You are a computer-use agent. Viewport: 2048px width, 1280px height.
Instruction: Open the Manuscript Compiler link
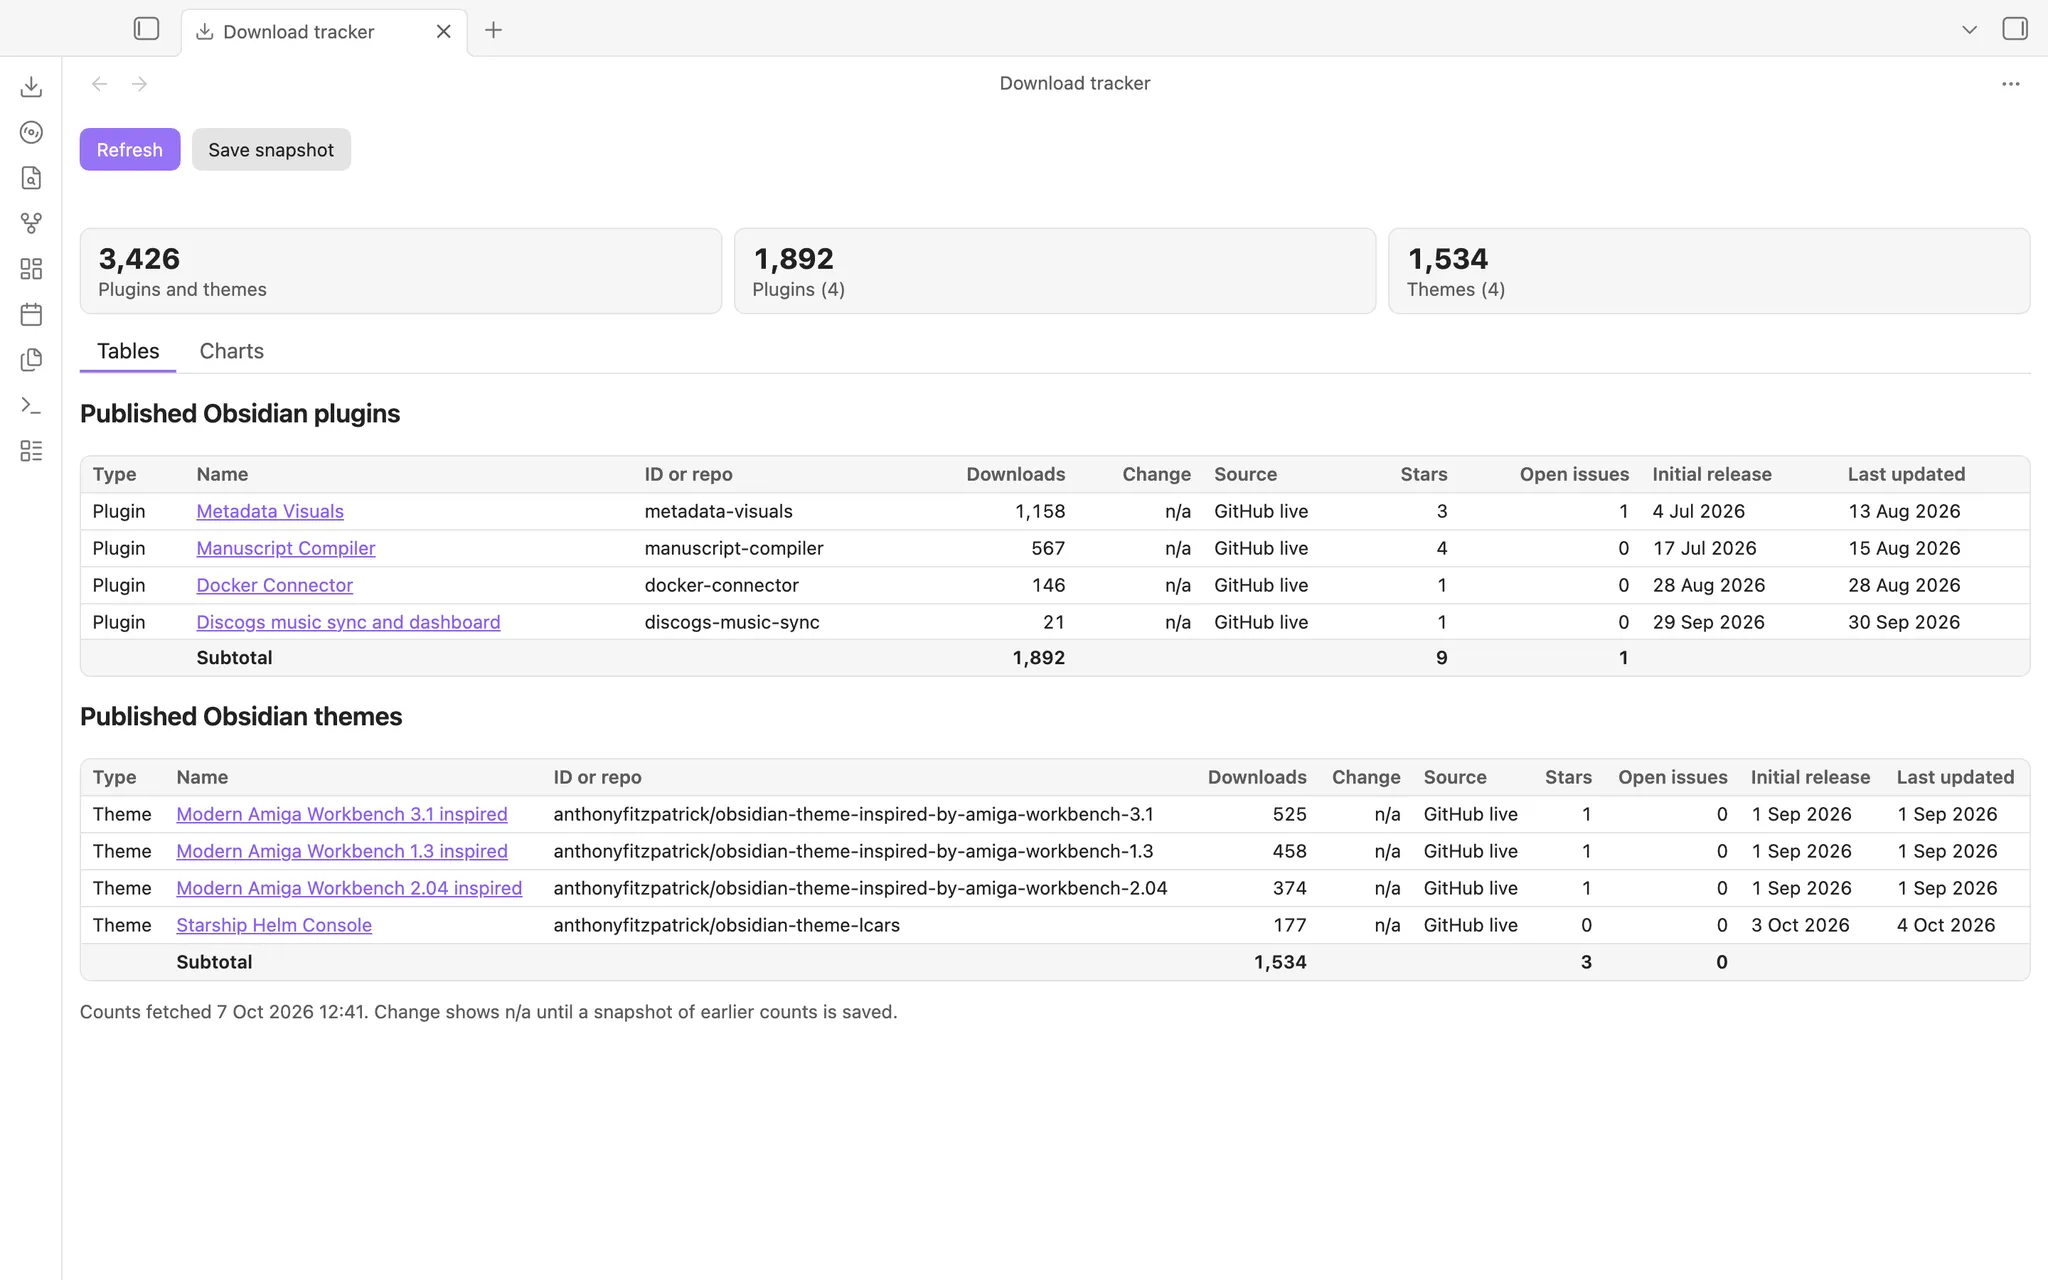[x=286, y=548]
